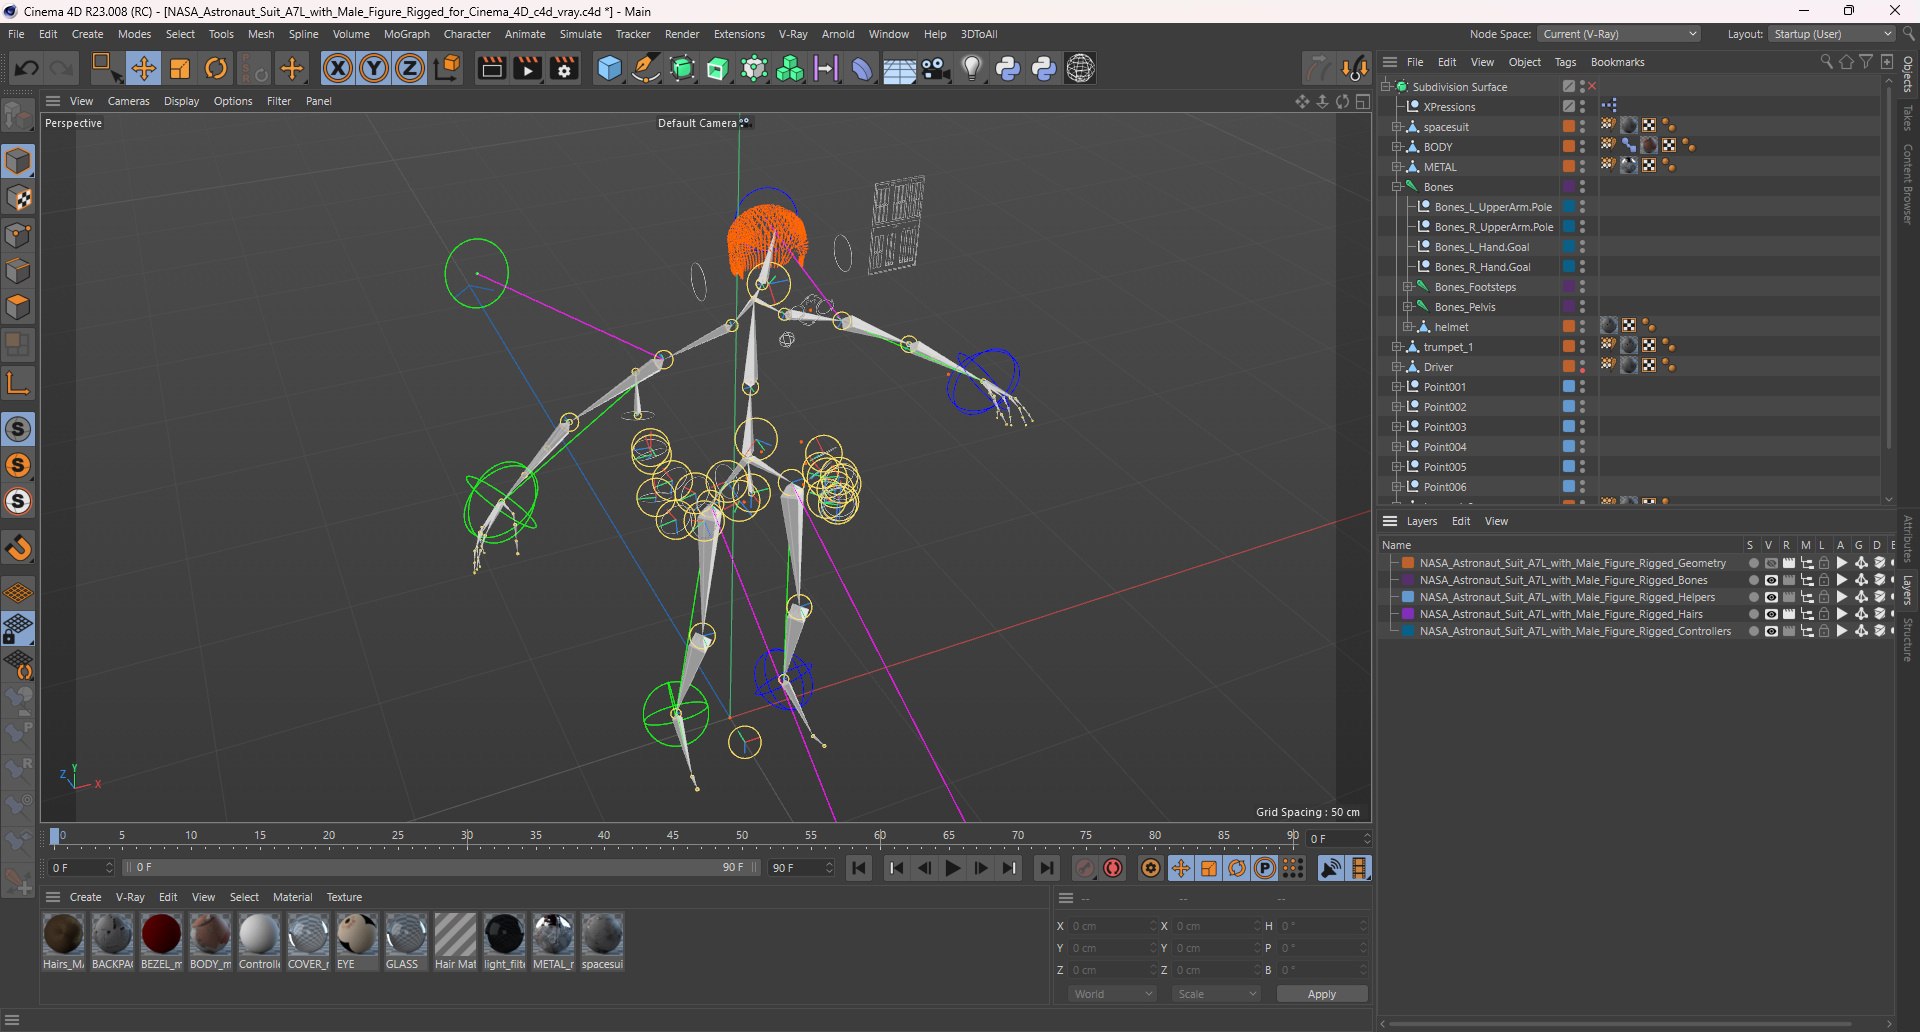Image resolution: width=1920 pixels, height=1032 pixels.
Task: Open the Simulate menu
Action: 581,34
